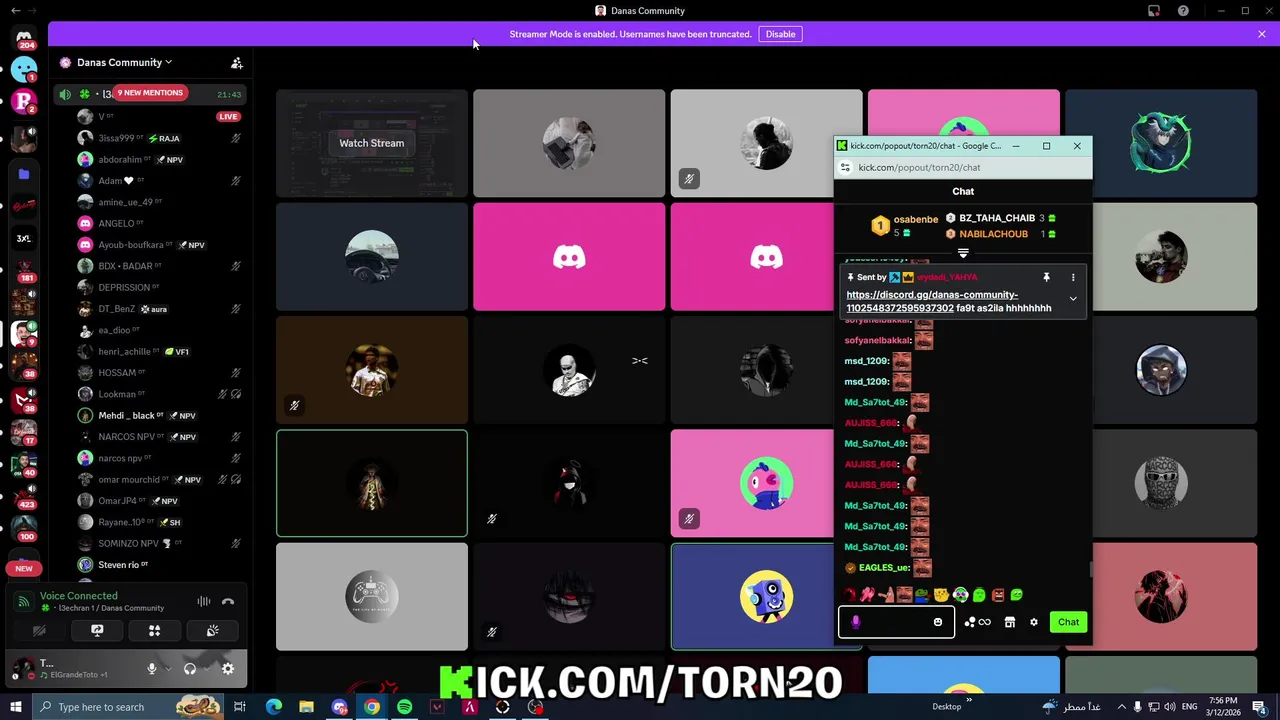Open pinned message three-dot menu

coord(1073,277)
